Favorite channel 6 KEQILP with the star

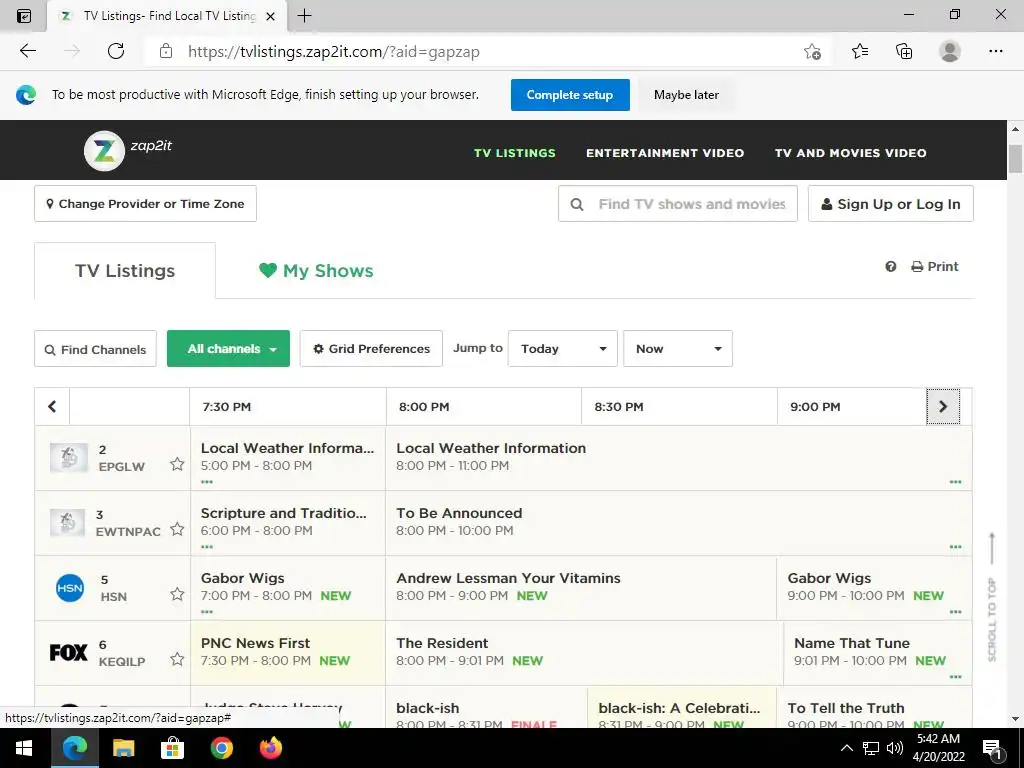click(177, 659)
